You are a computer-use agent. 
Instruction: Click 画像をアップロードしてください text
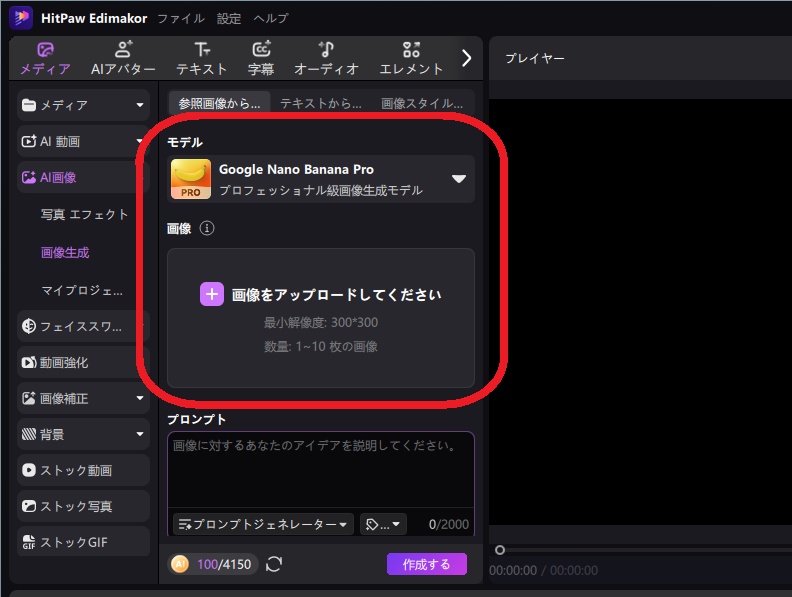(x=336, y=294)
